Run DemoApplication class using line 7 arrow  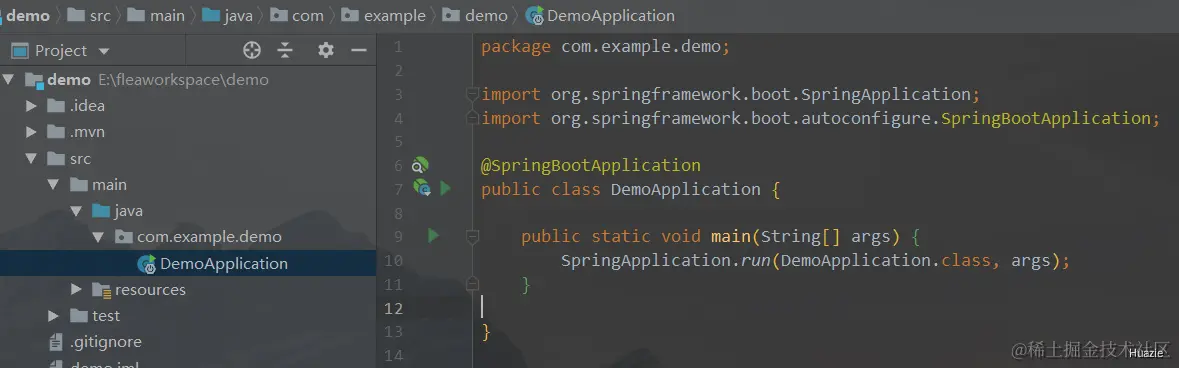445,188
